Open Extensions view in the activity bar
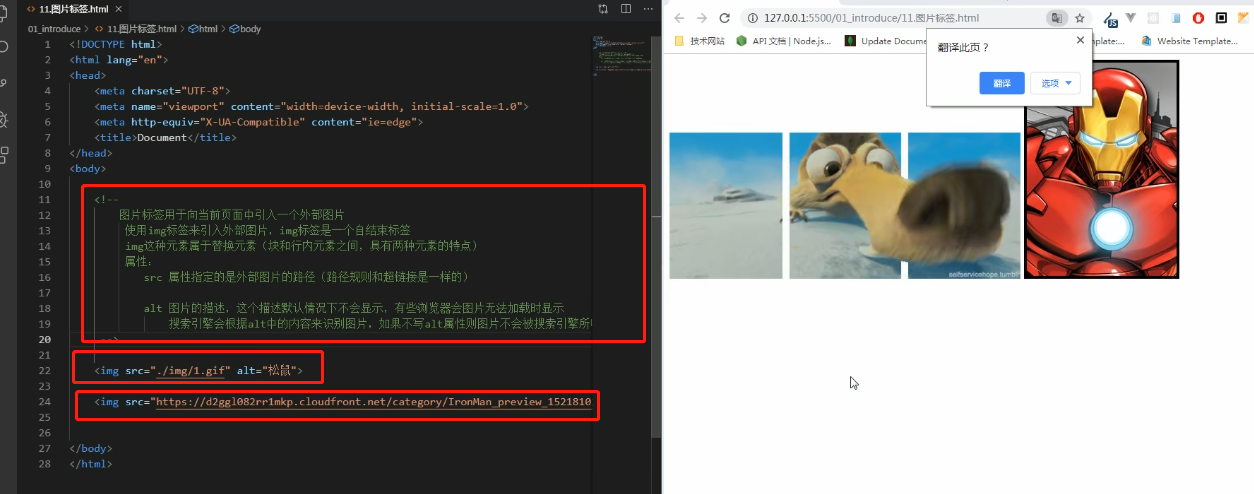 [3, 155]
